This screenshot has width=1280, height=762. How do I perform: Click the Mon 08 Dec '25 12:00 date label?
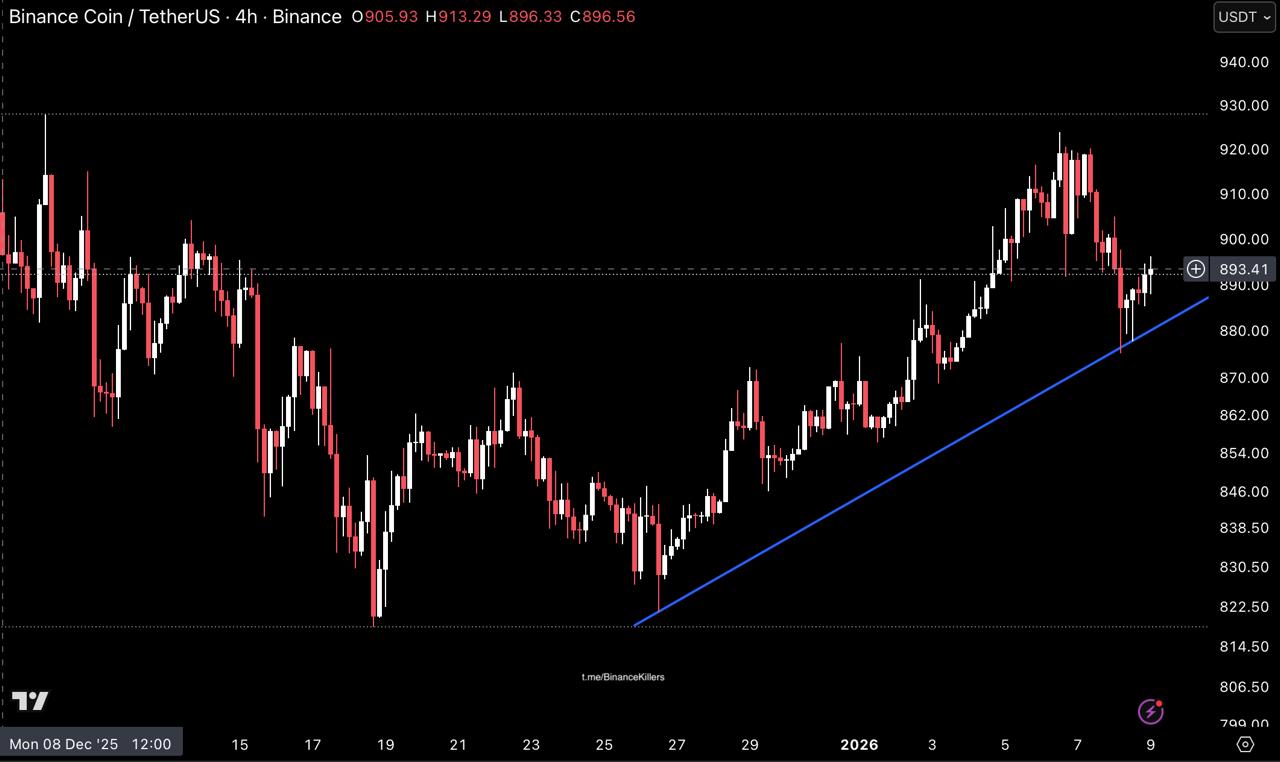91,744
